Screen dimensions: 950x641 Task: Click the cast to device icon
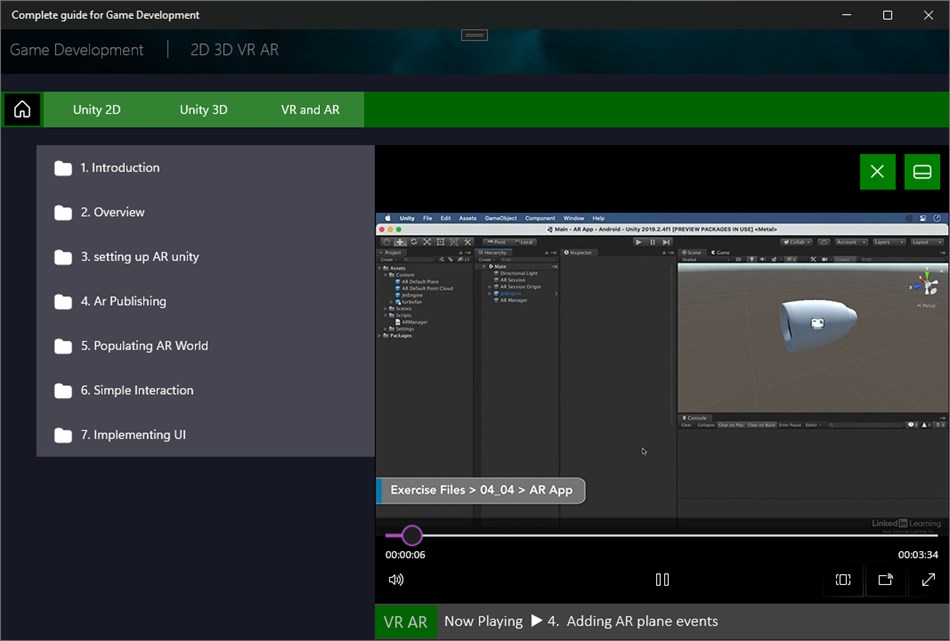tap(886, 580)
